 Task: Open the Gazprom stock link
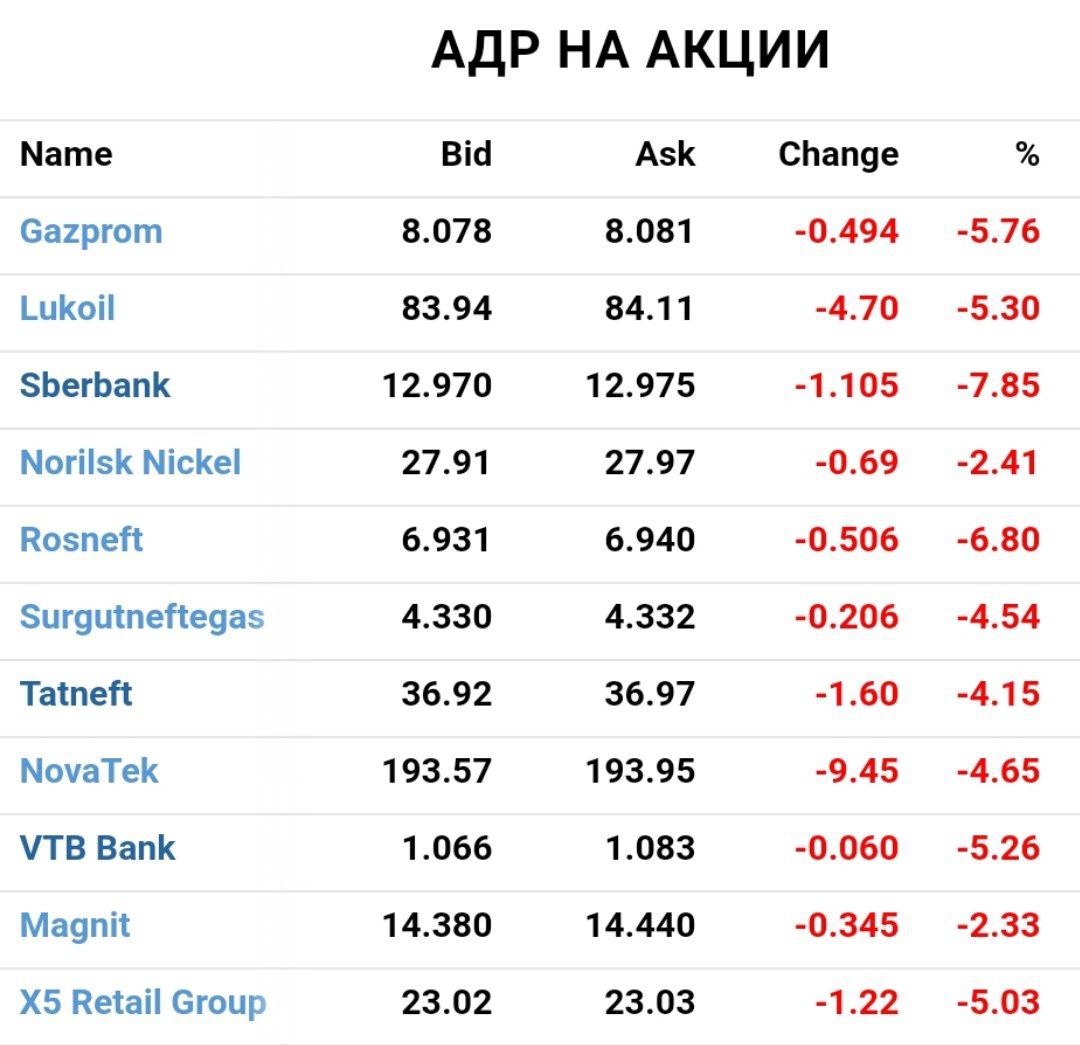pyautogui.click(x=91, y=232)
